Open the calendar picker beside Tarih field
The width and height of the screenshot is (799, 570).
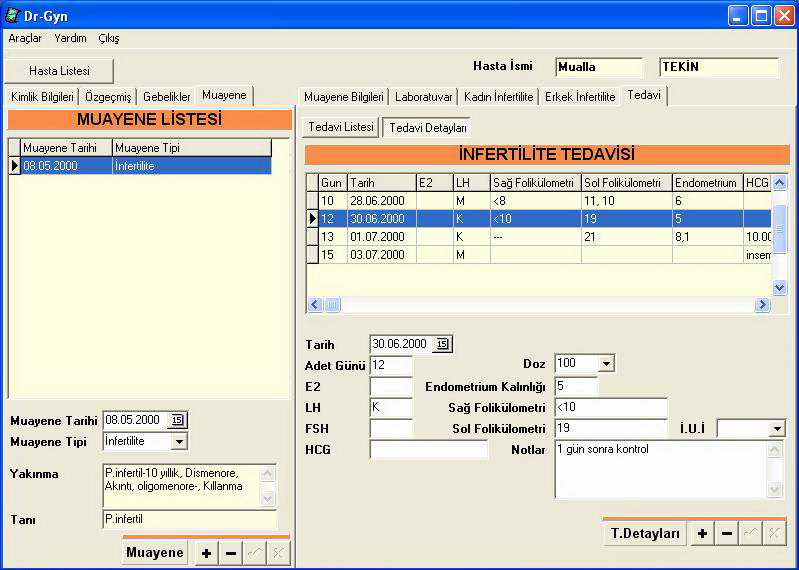(443, 344)
